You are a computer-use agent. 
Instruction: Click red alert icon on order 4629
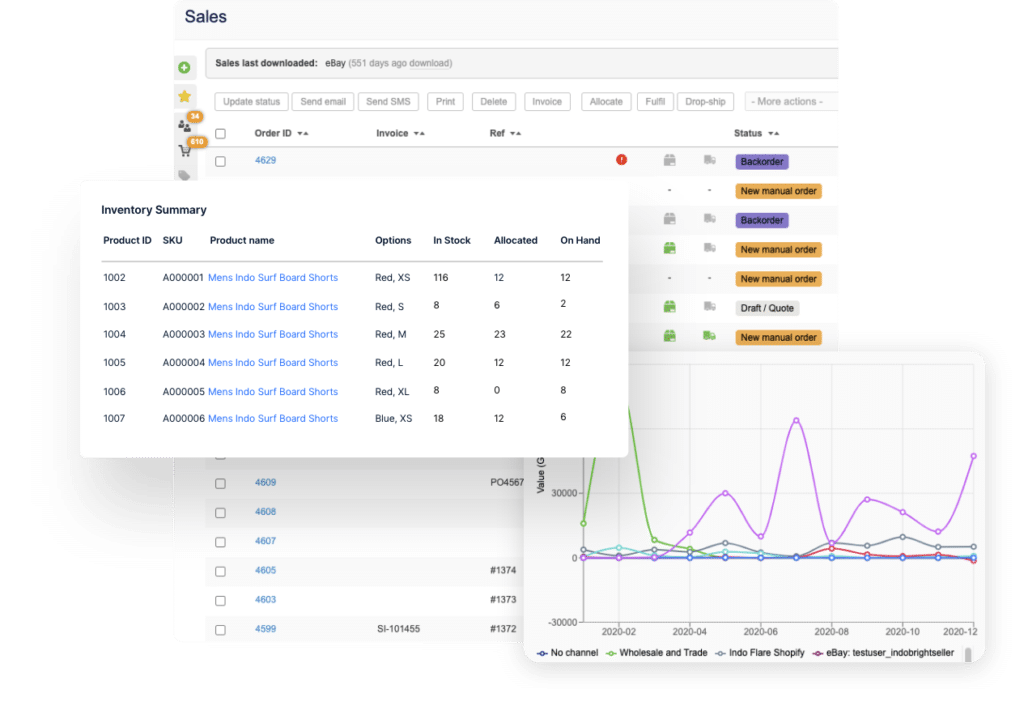(x=621, y=160)
